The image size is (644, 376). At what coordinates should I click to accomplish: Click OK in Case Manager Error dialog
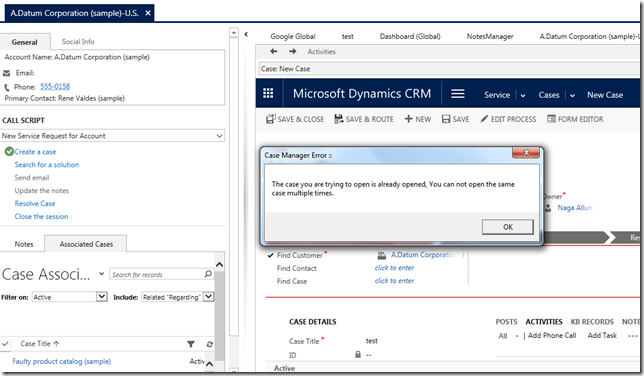[508, 227]
